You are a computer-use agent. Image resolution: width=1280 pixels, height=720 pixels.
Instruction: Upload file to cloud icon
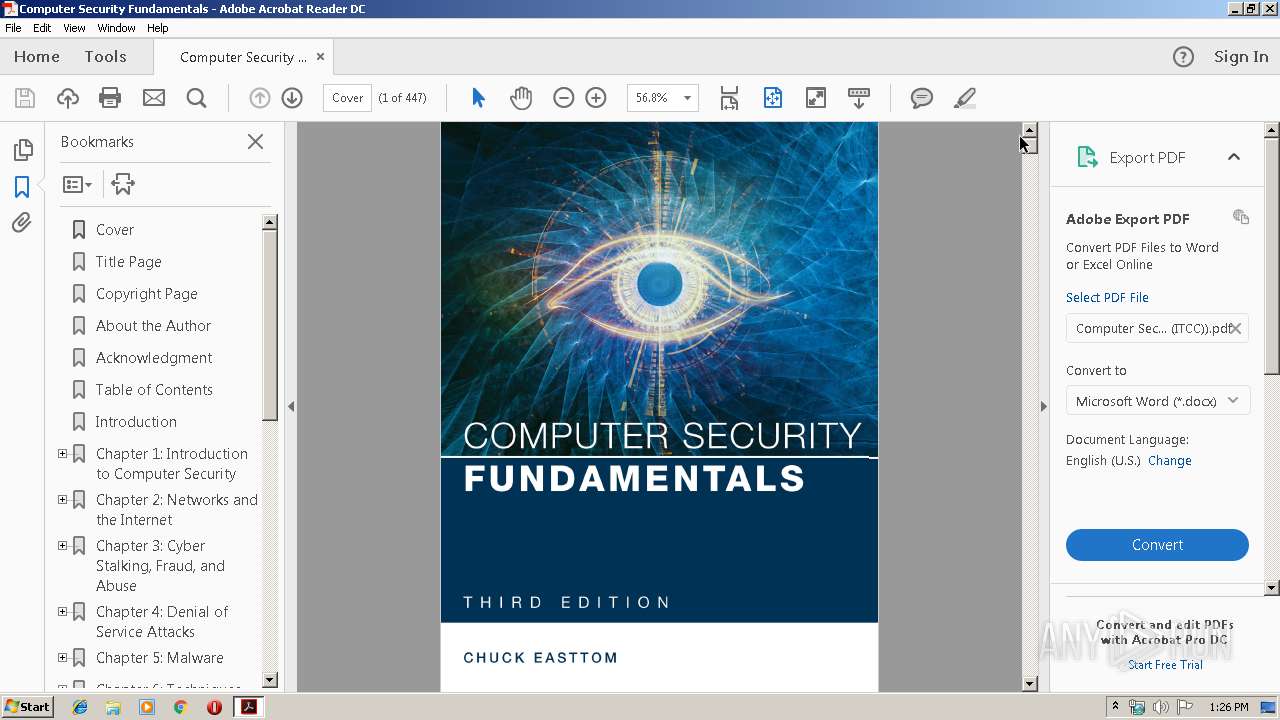(68, 98)
